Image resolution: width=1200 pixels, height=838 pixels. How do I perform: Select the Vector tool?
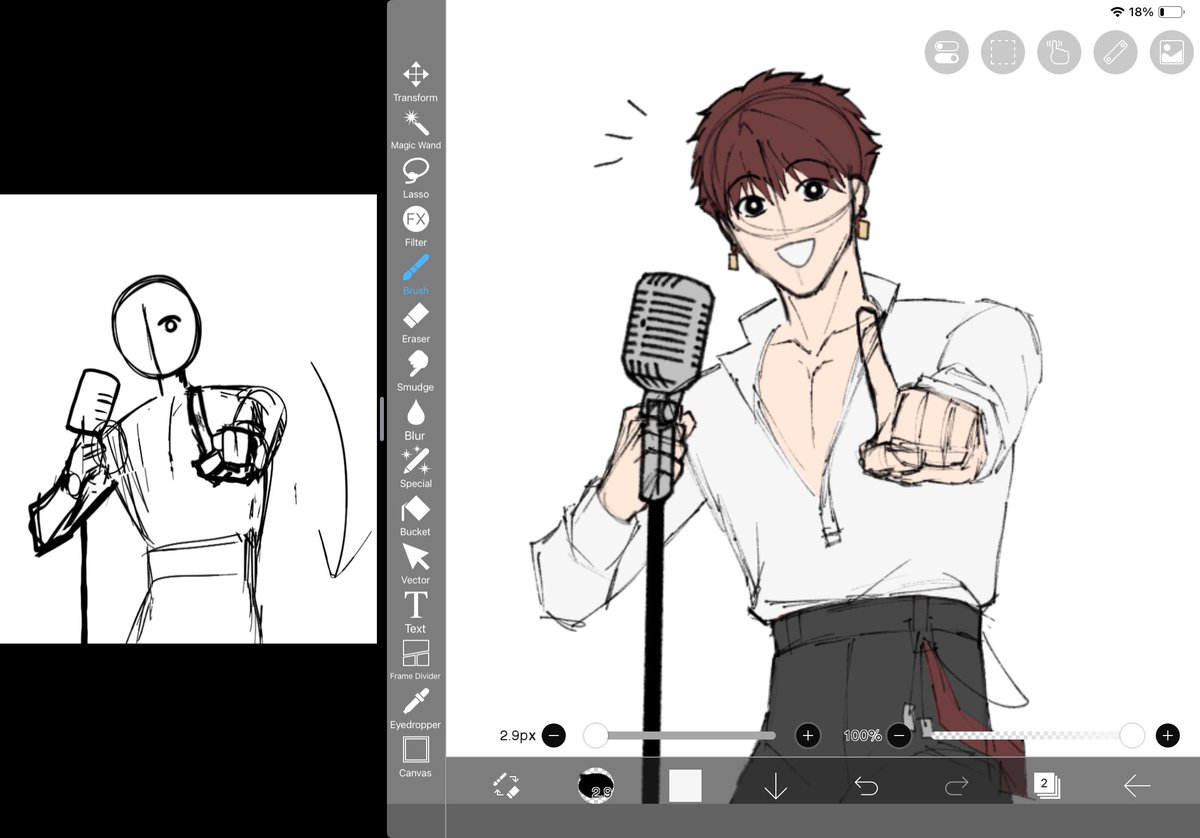(415, 564)
